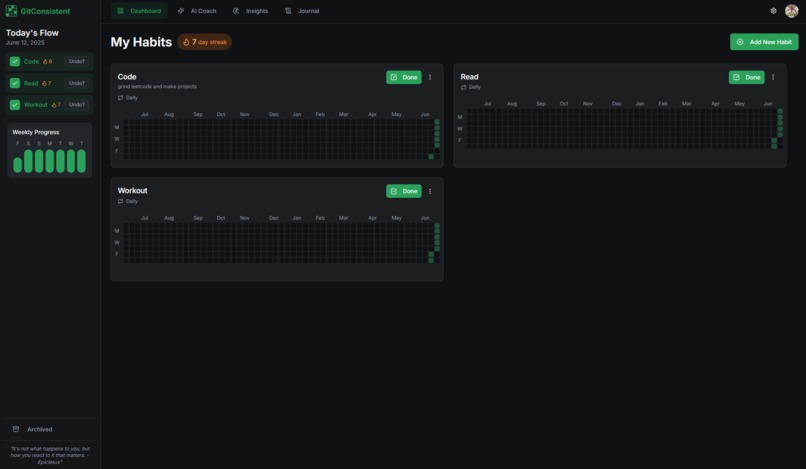The image size is (806, 469).
Task: Open the Workout card three-dot menu
Action: (430, 191)
